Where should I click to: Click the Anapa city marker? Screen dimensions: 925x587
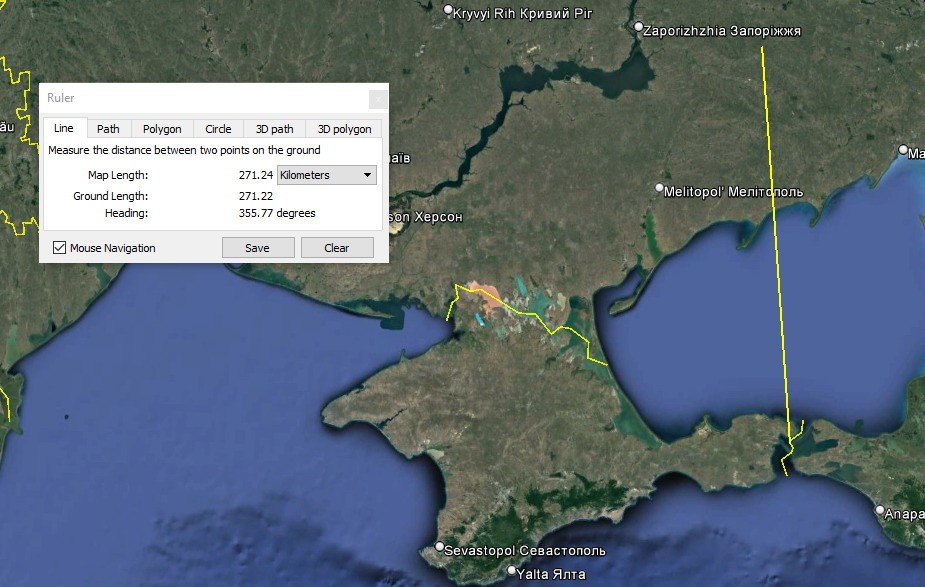pos(880,510)
